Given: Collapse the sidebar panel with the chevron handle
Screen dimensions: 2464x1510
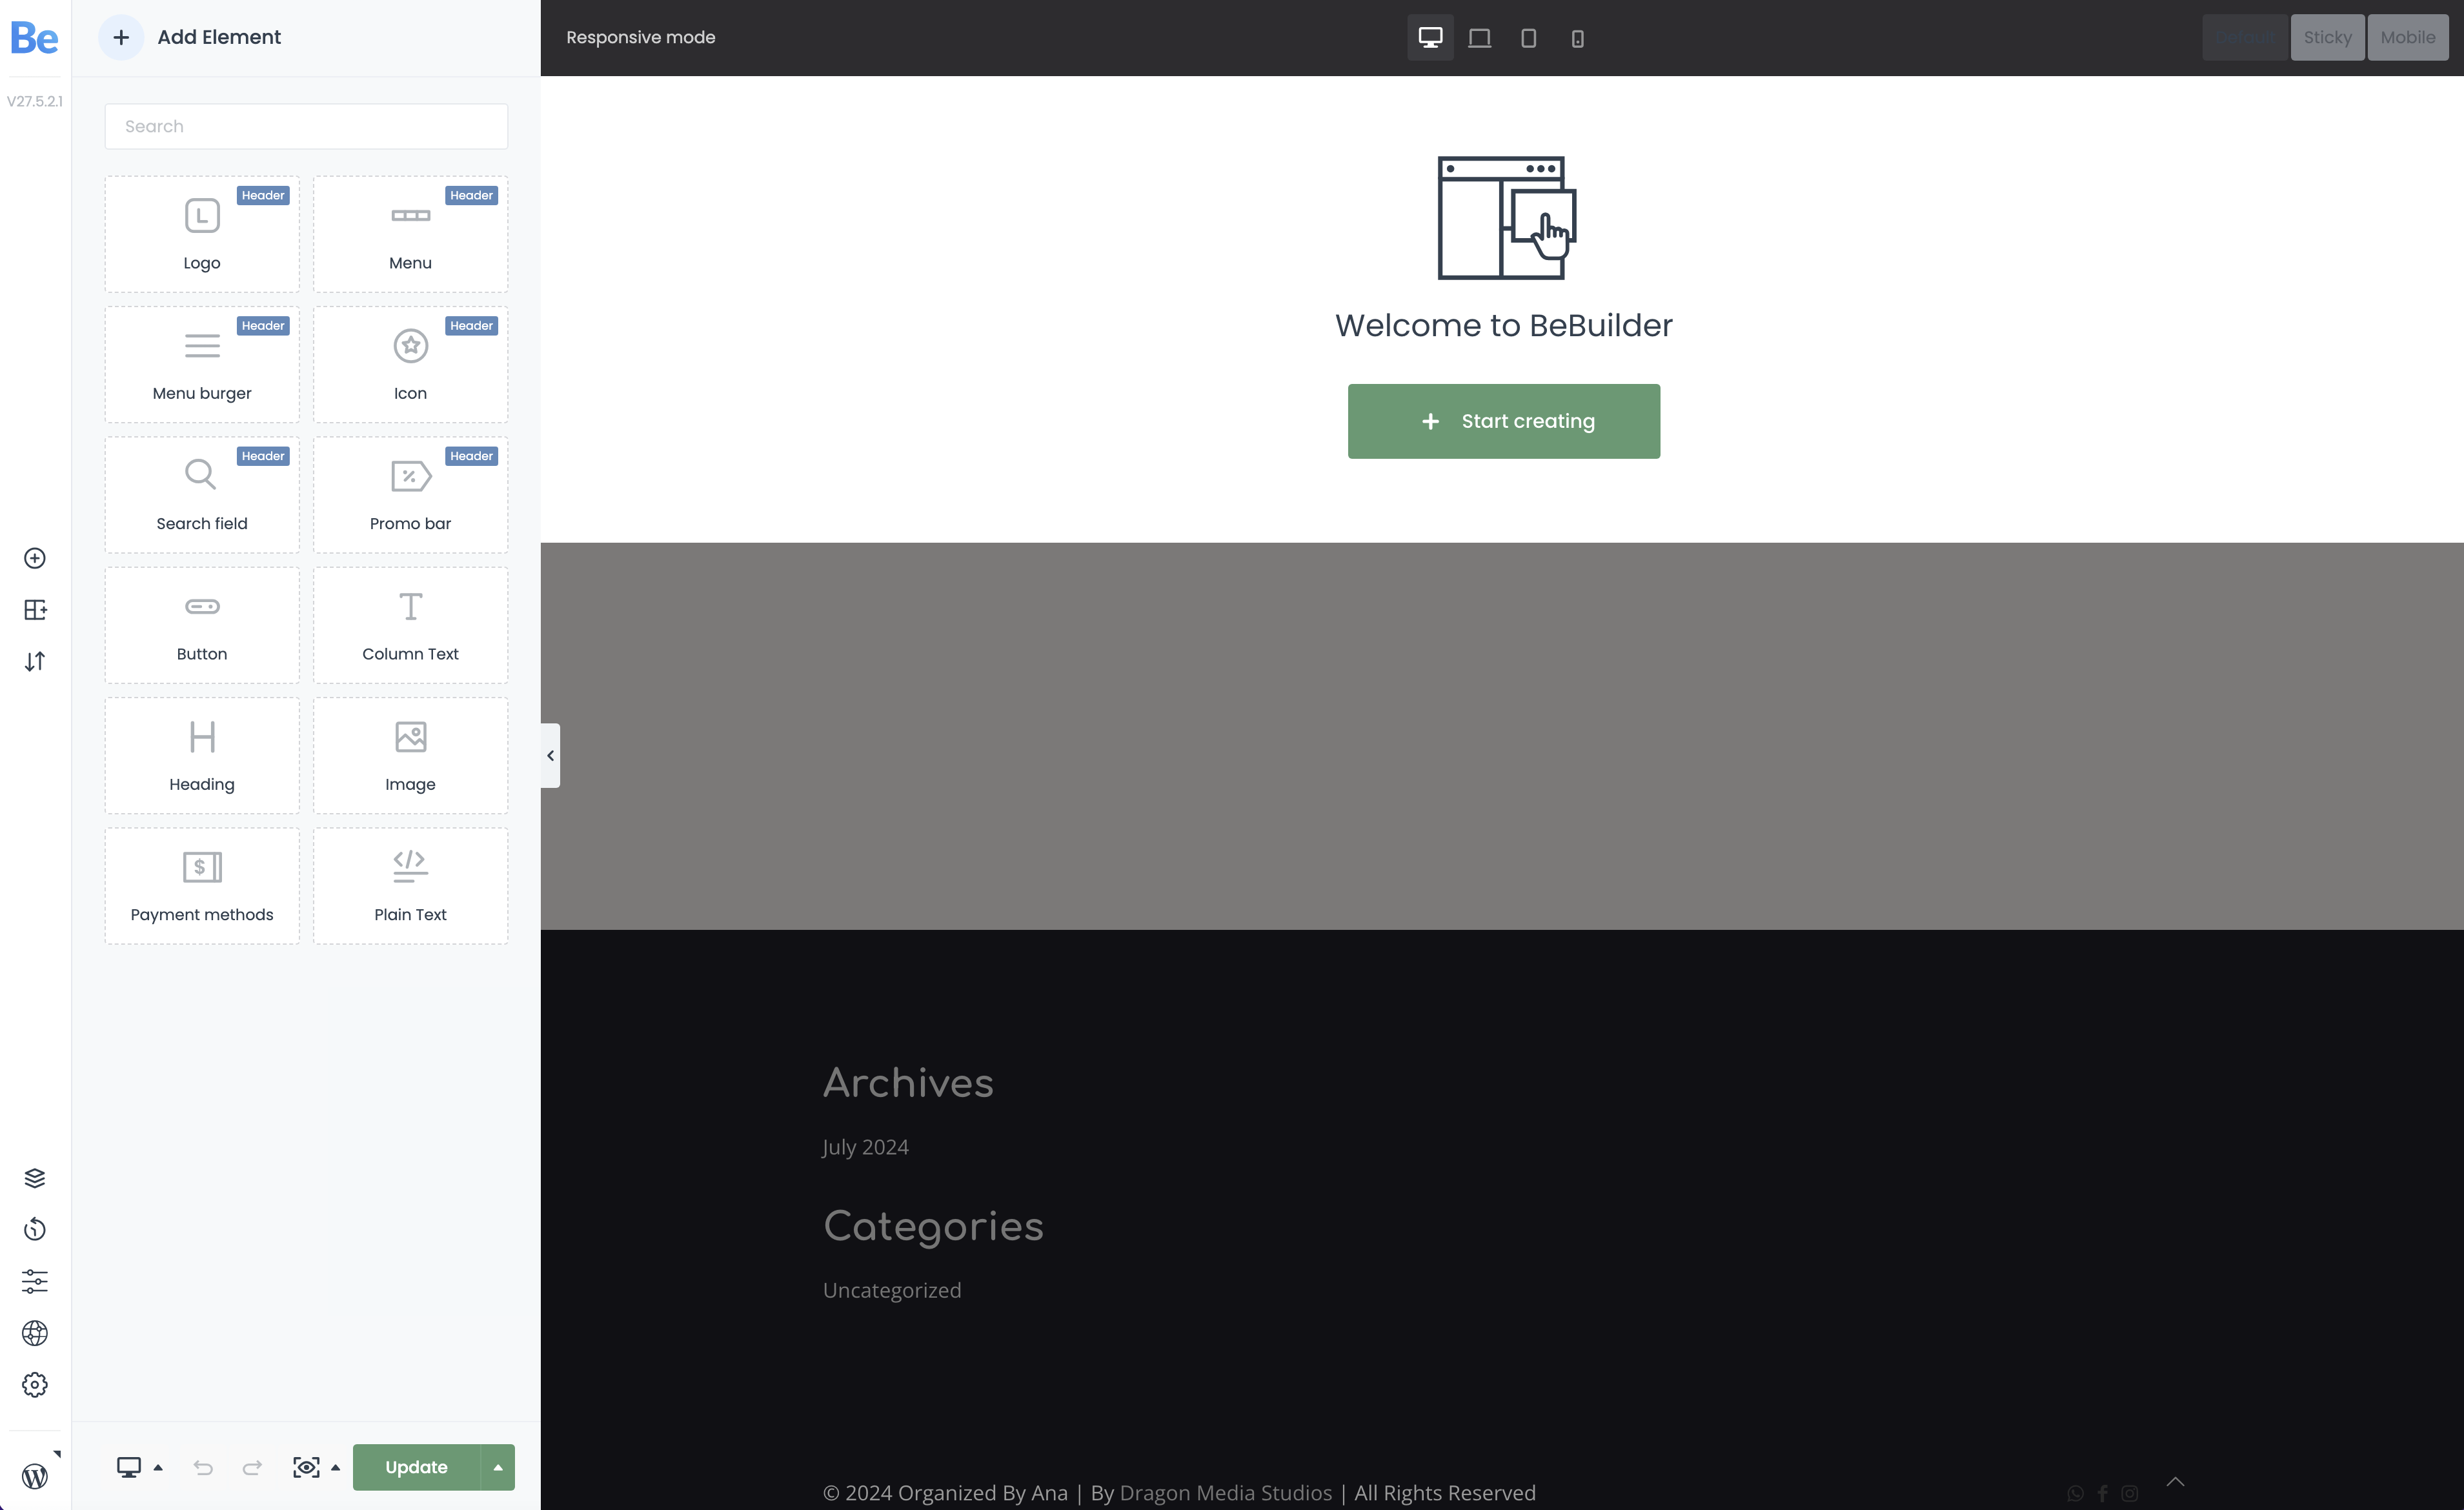Looking at the screenshot, I should point(550,756).
